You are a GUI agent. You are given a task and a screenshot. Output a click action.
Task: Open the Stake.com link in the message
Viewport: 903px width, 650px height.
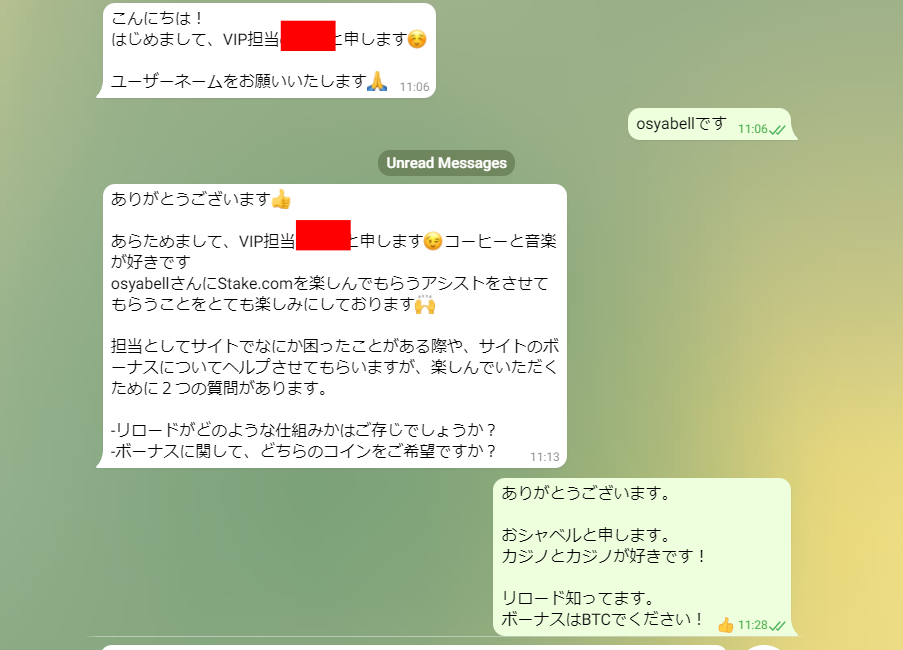[255, 283]
